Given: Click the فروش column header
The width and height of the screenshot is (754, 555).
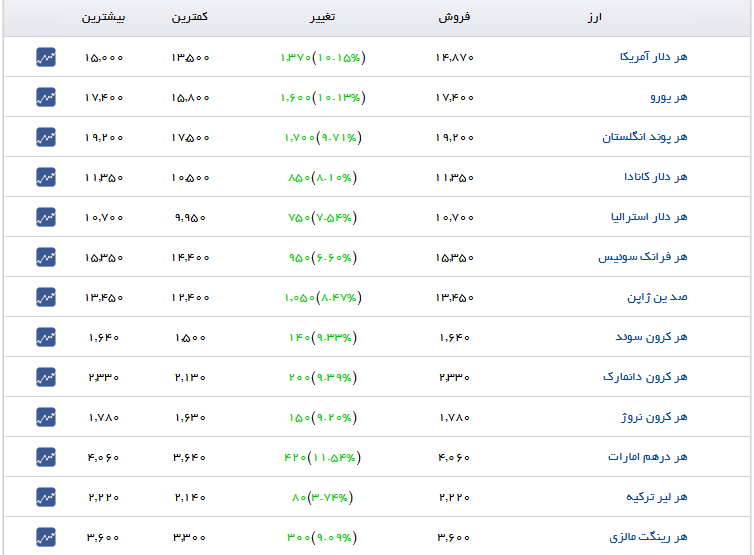Looking at the screenshot, I should coord(454,17).
